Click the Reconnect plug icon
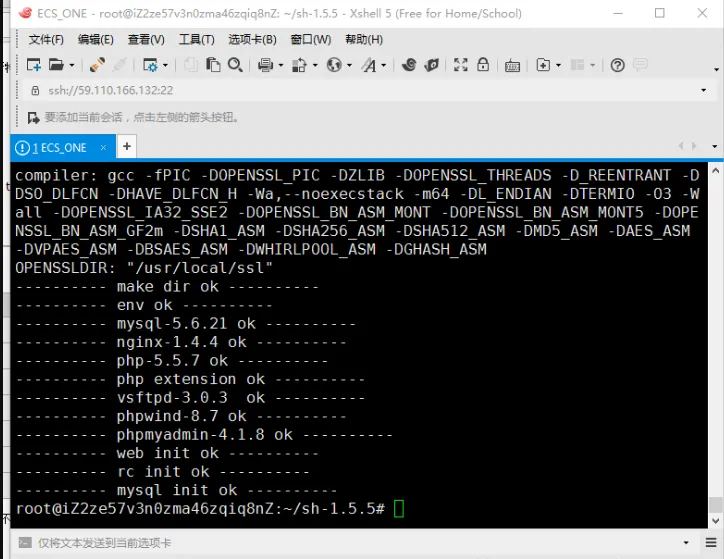The image size is (724, 559). tap(97, 65)
